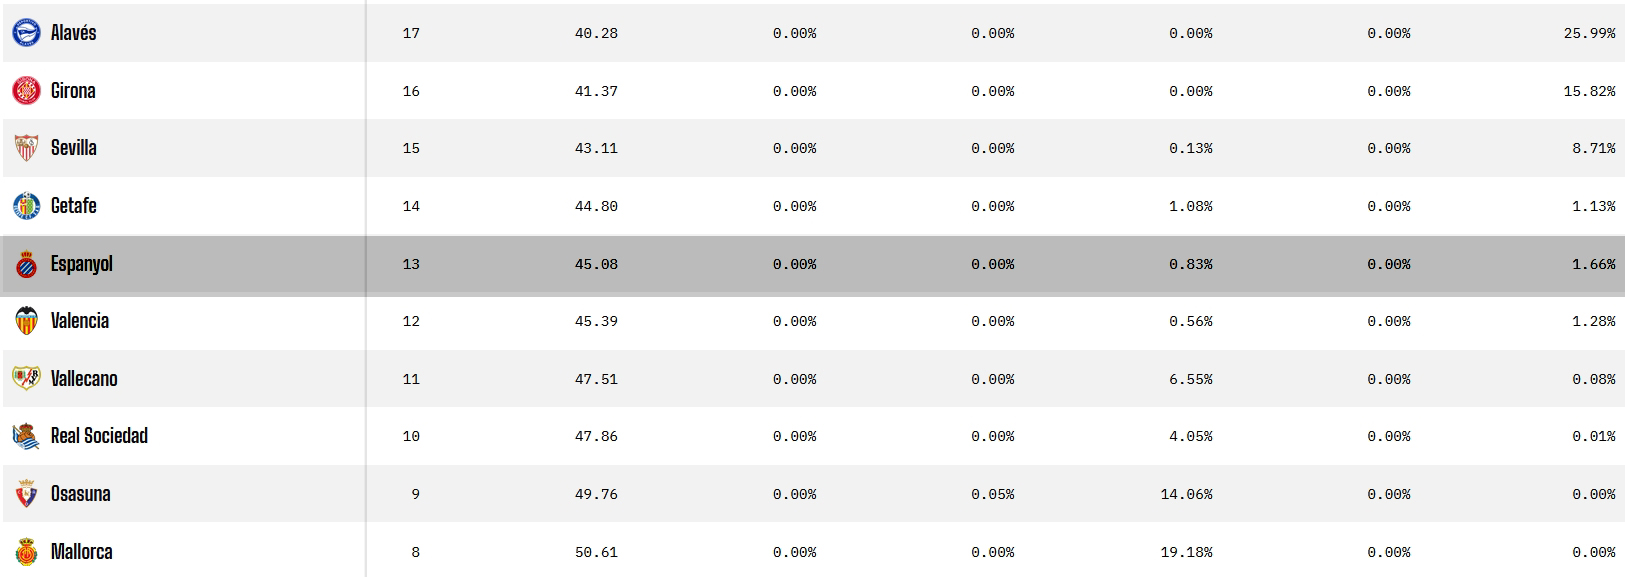
Task: Click Espanyol's 45.08 points value
Action: coord(596,265)
